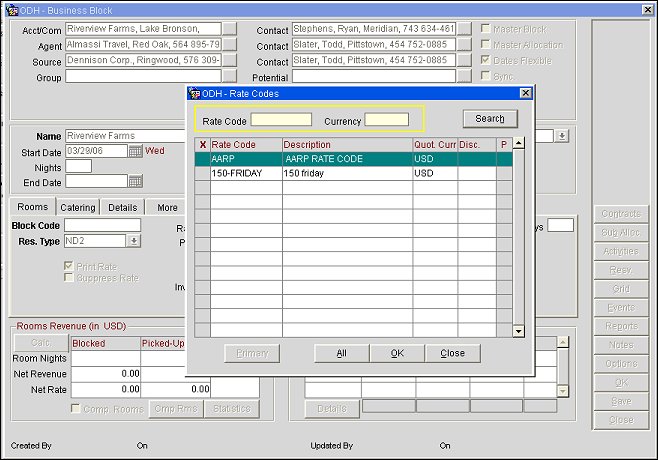
Task: Click OK in the Rate Codes dialog
Action: [397, 353]
